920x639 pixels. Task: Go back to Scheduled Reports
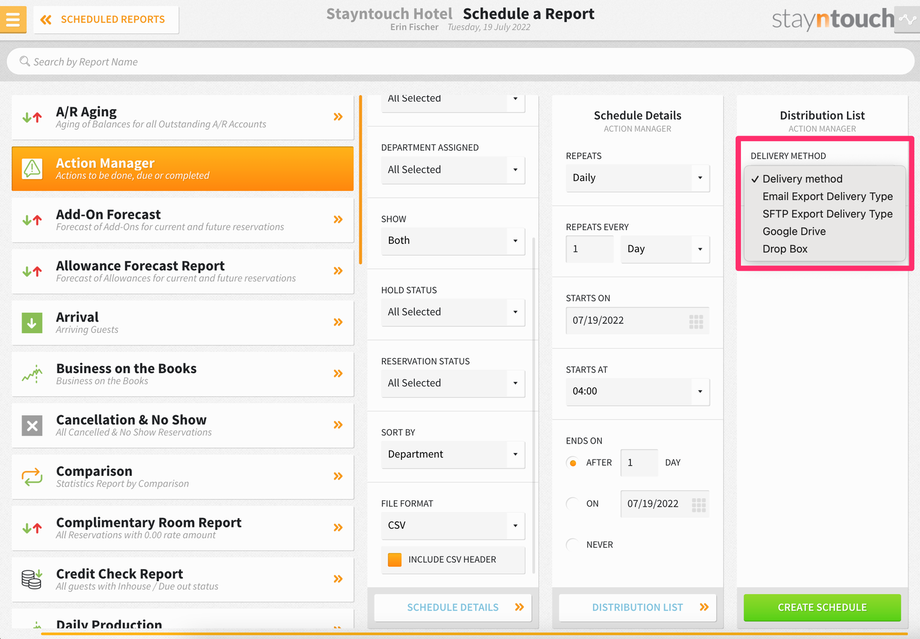coord(106,20)
